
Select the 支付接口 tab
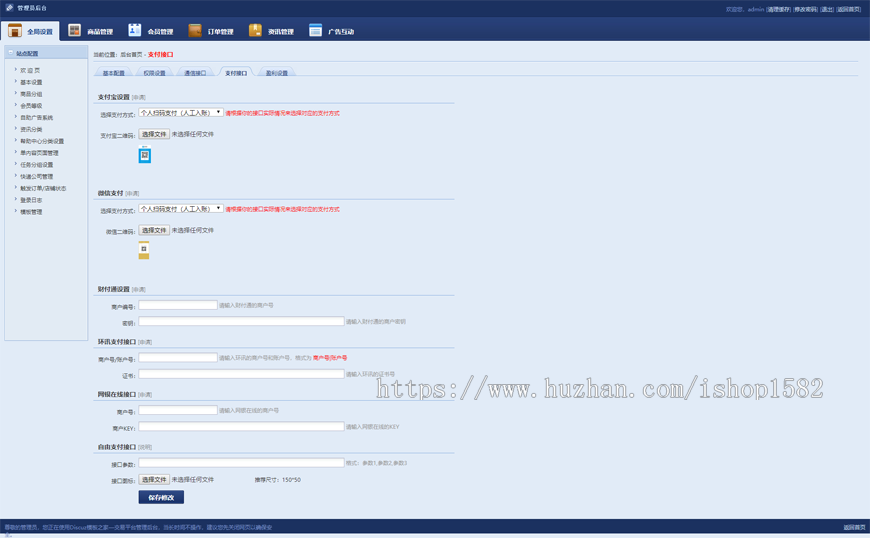(236, 73)
